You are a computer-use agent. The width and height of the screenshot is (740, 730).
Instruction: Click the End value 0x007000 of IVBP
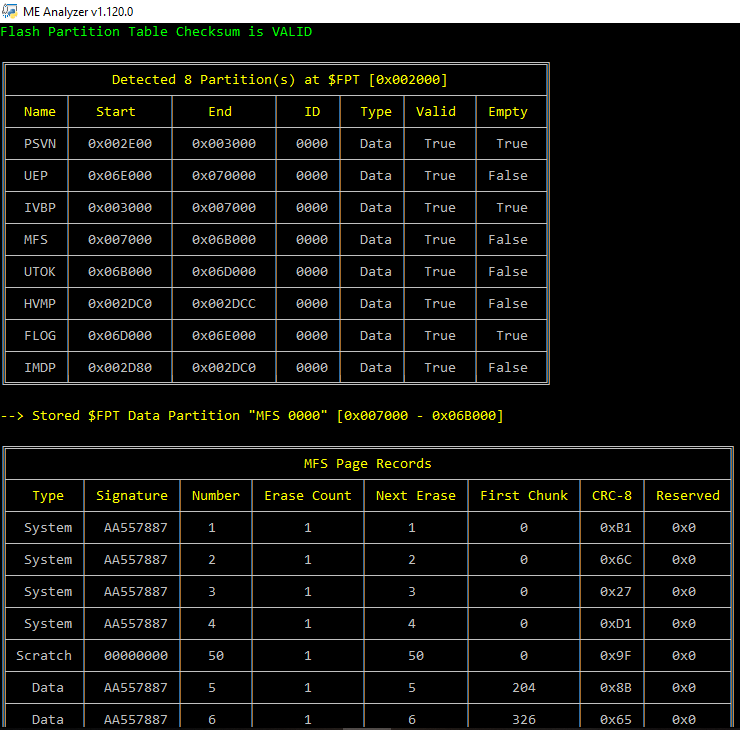tap(224, 208)
